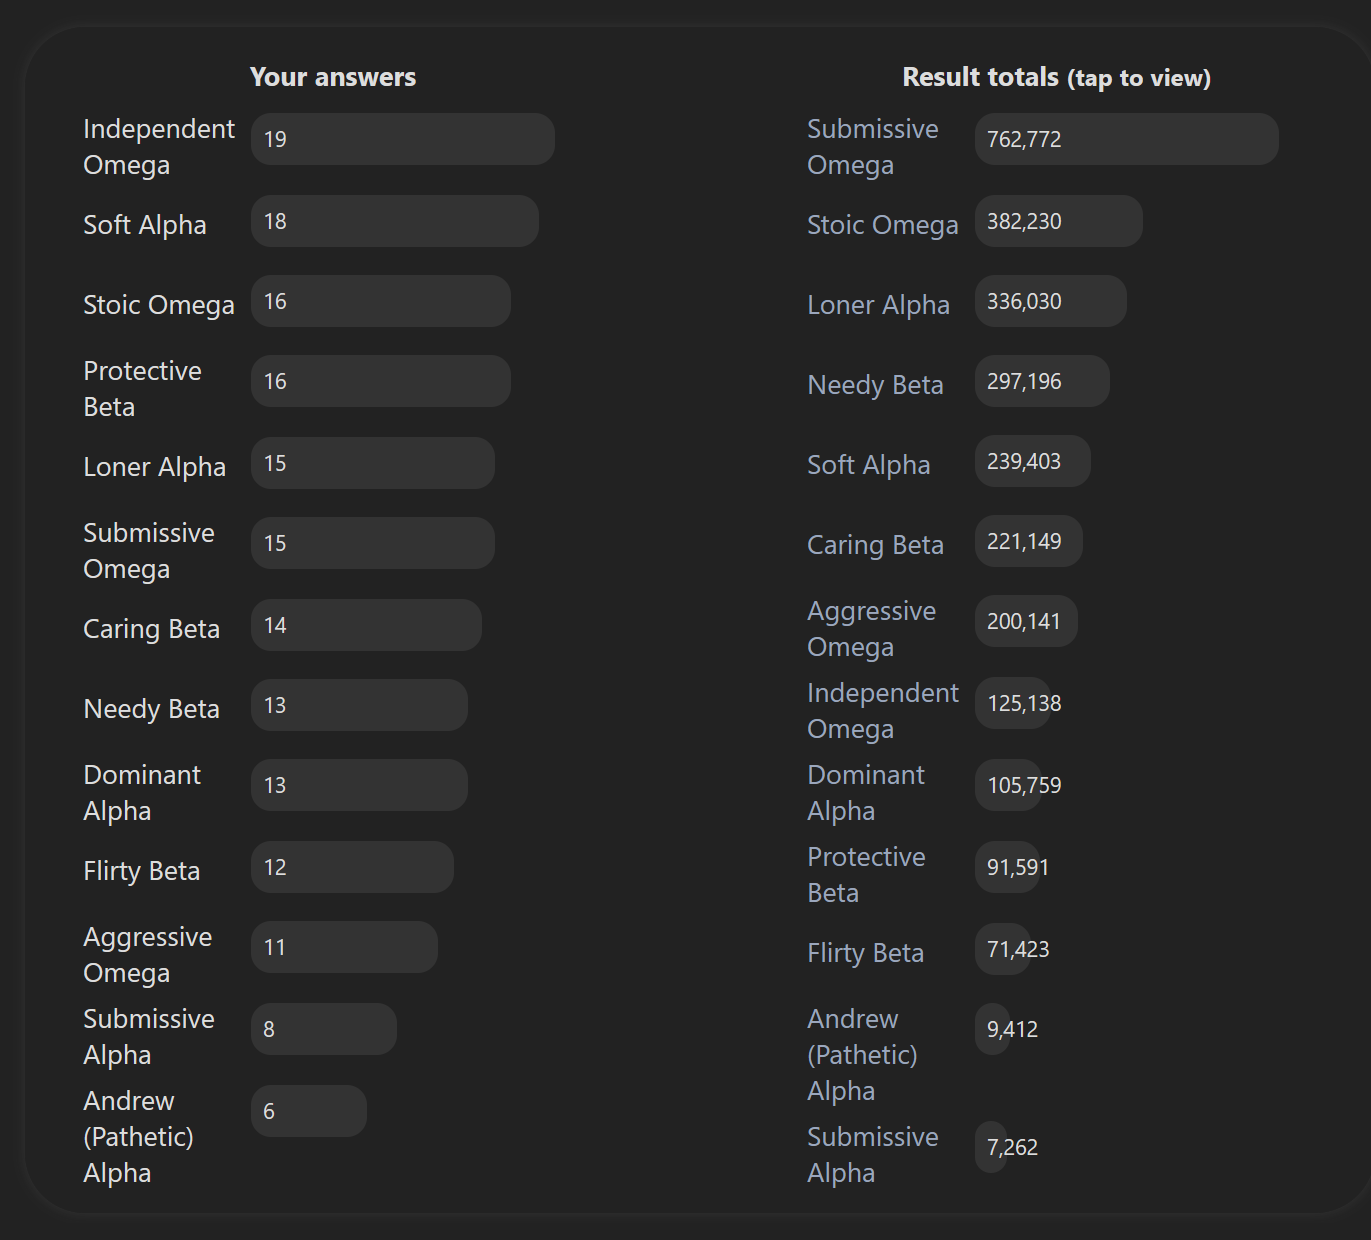The width and height of the screenshot is (1371, 1240).
Task: Click the score bar showing 14
Action: tap(366, 625)
